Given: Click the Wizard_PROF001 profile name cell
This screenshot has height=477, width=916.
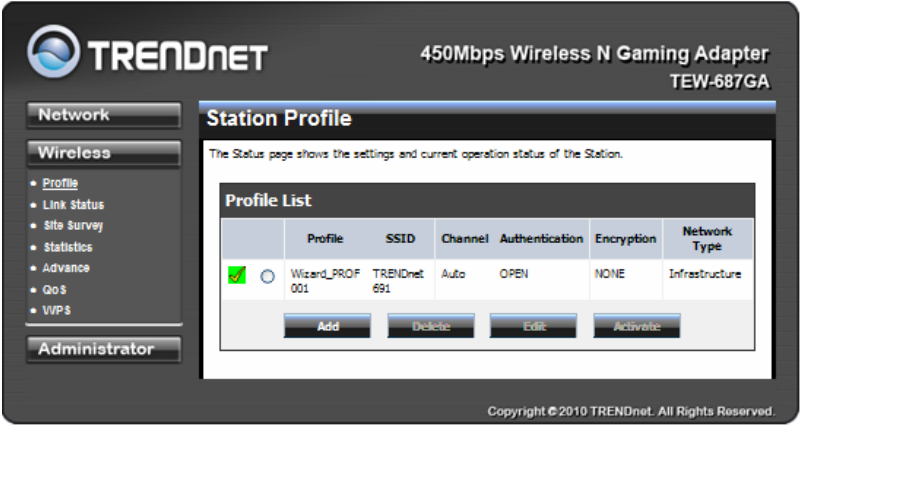Looking at the screenshot, I should (x=325, y=281).
